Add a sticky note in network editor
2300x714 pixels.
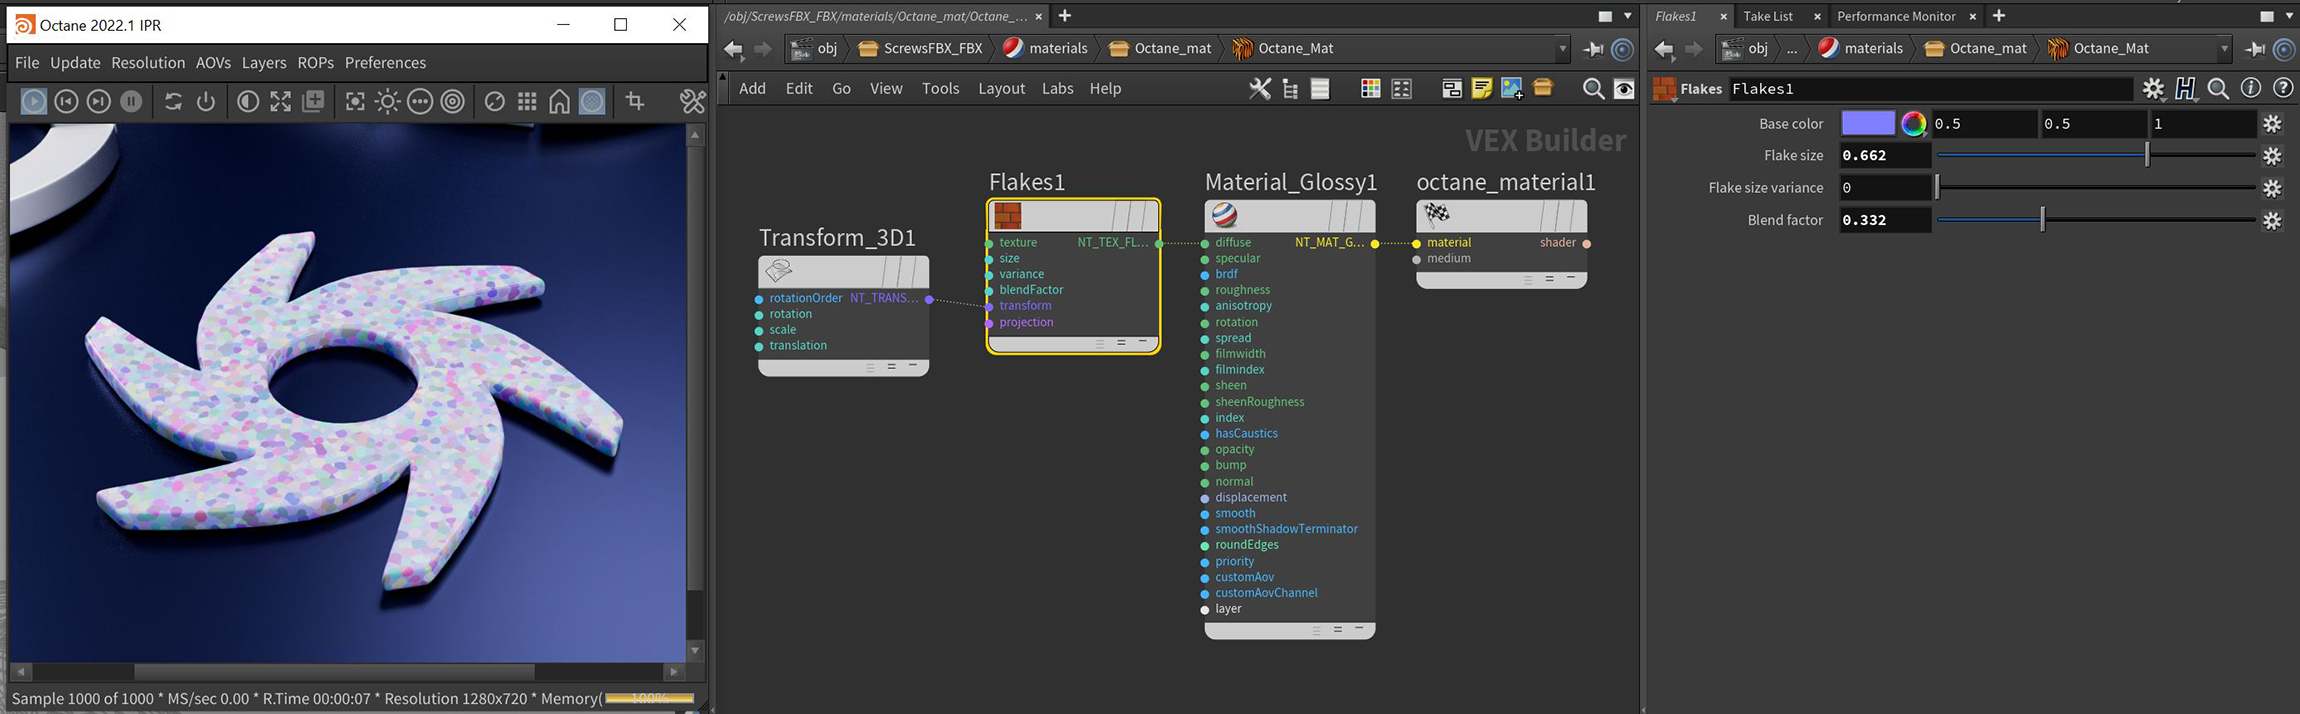pos(1481,89)
